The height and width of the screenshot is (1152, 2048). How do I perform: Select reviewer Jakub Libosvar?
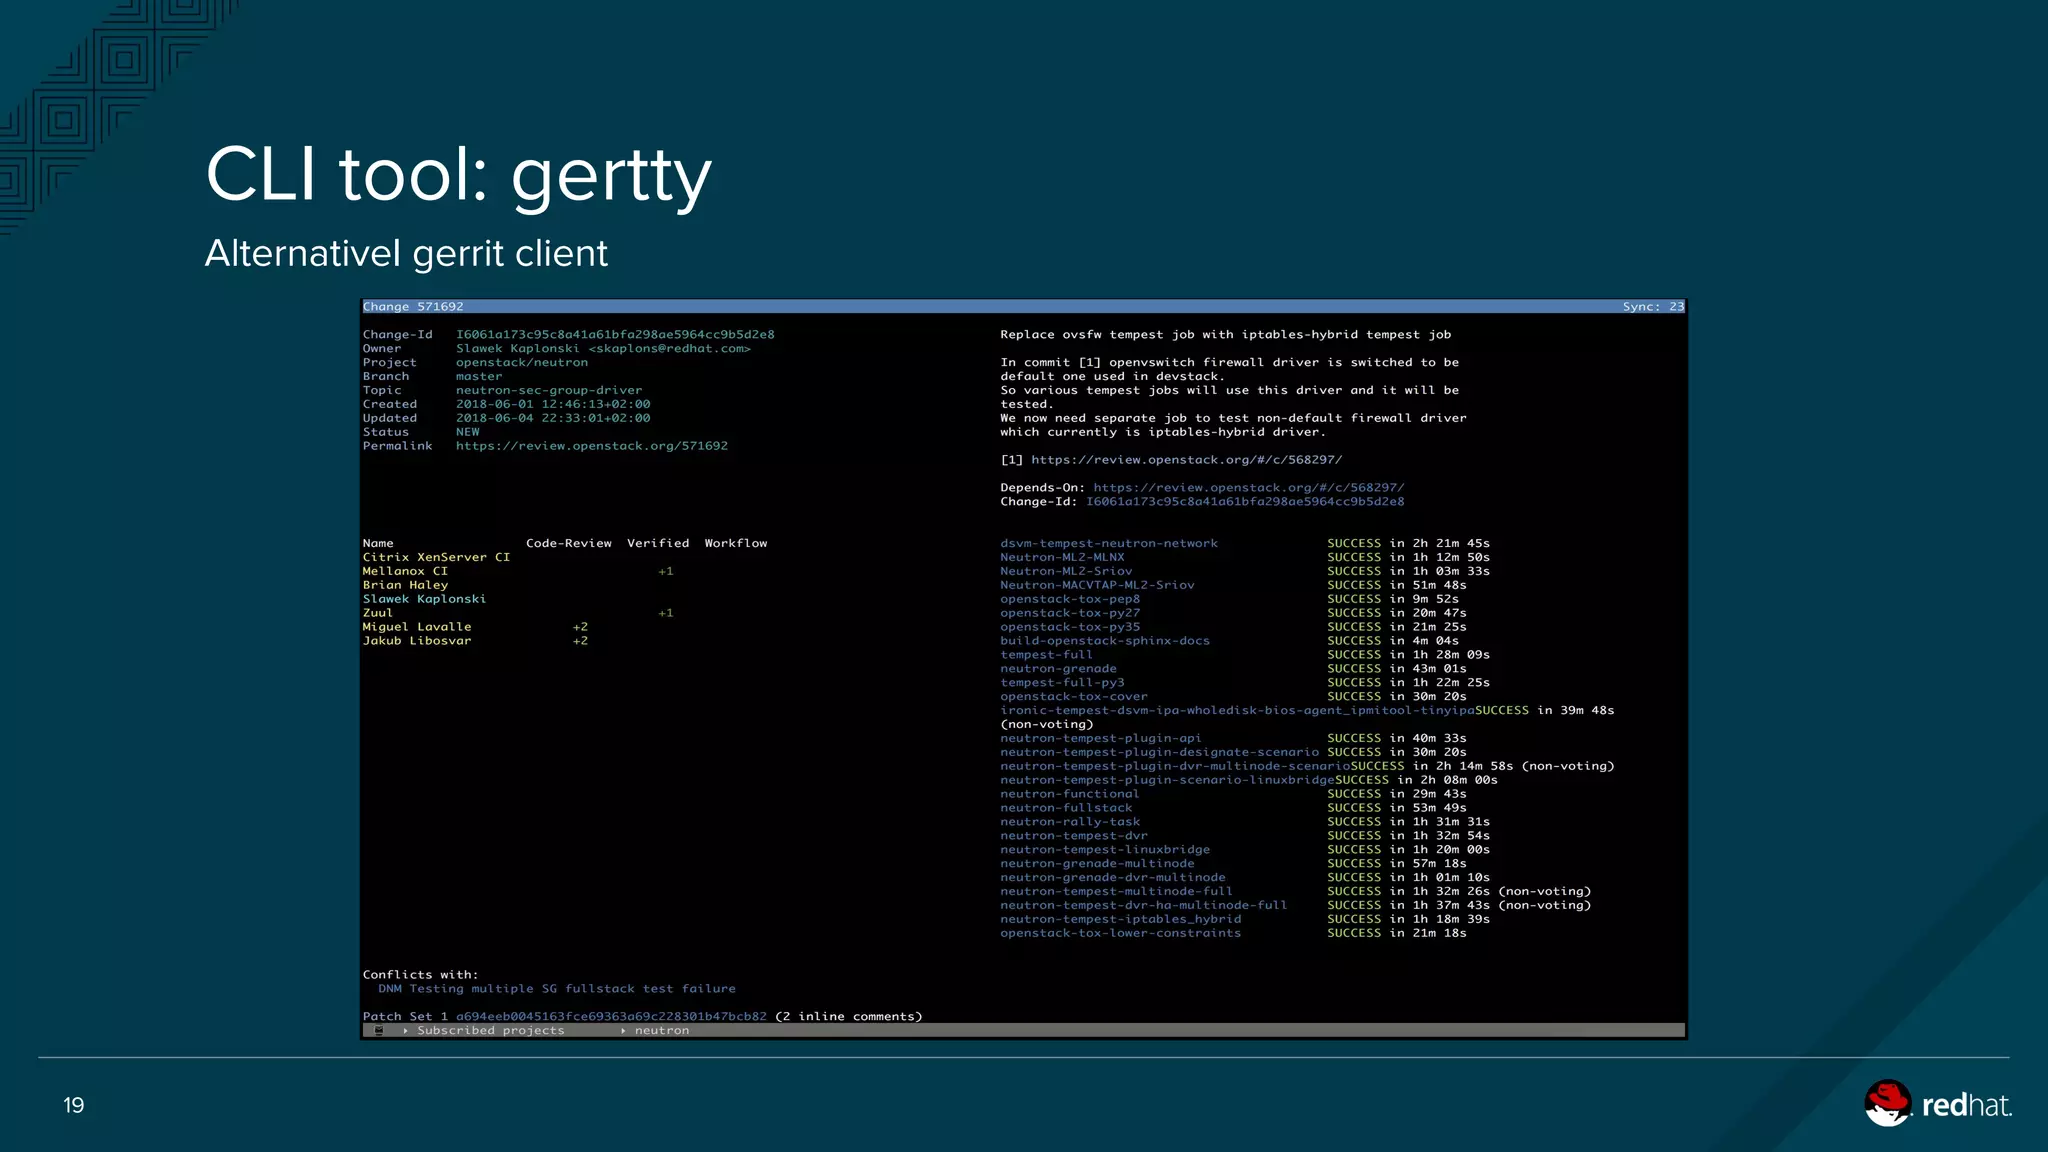(x=417, y=641)
